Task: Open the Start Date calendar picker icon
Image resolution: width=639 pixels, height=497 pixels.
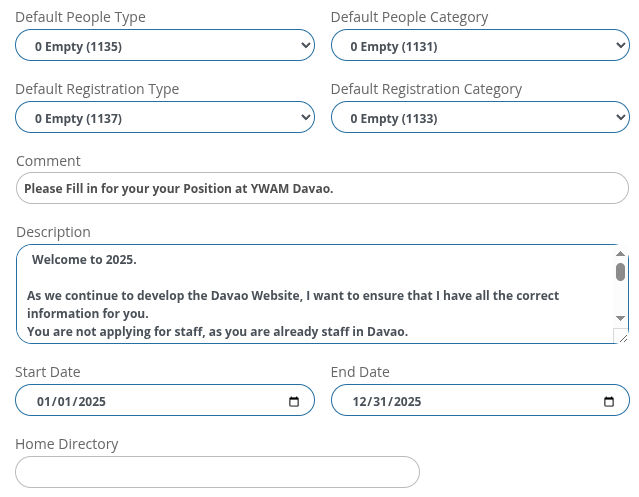Action: point(294,401)
